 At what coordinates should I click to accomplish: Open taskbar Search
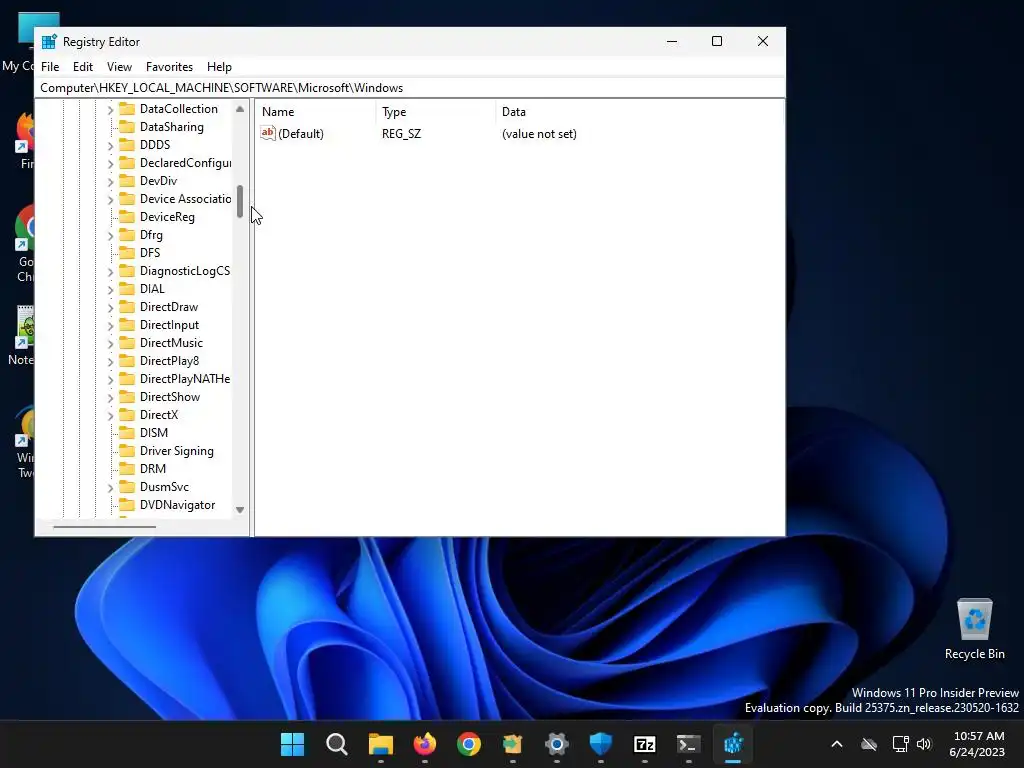(336, 744)
